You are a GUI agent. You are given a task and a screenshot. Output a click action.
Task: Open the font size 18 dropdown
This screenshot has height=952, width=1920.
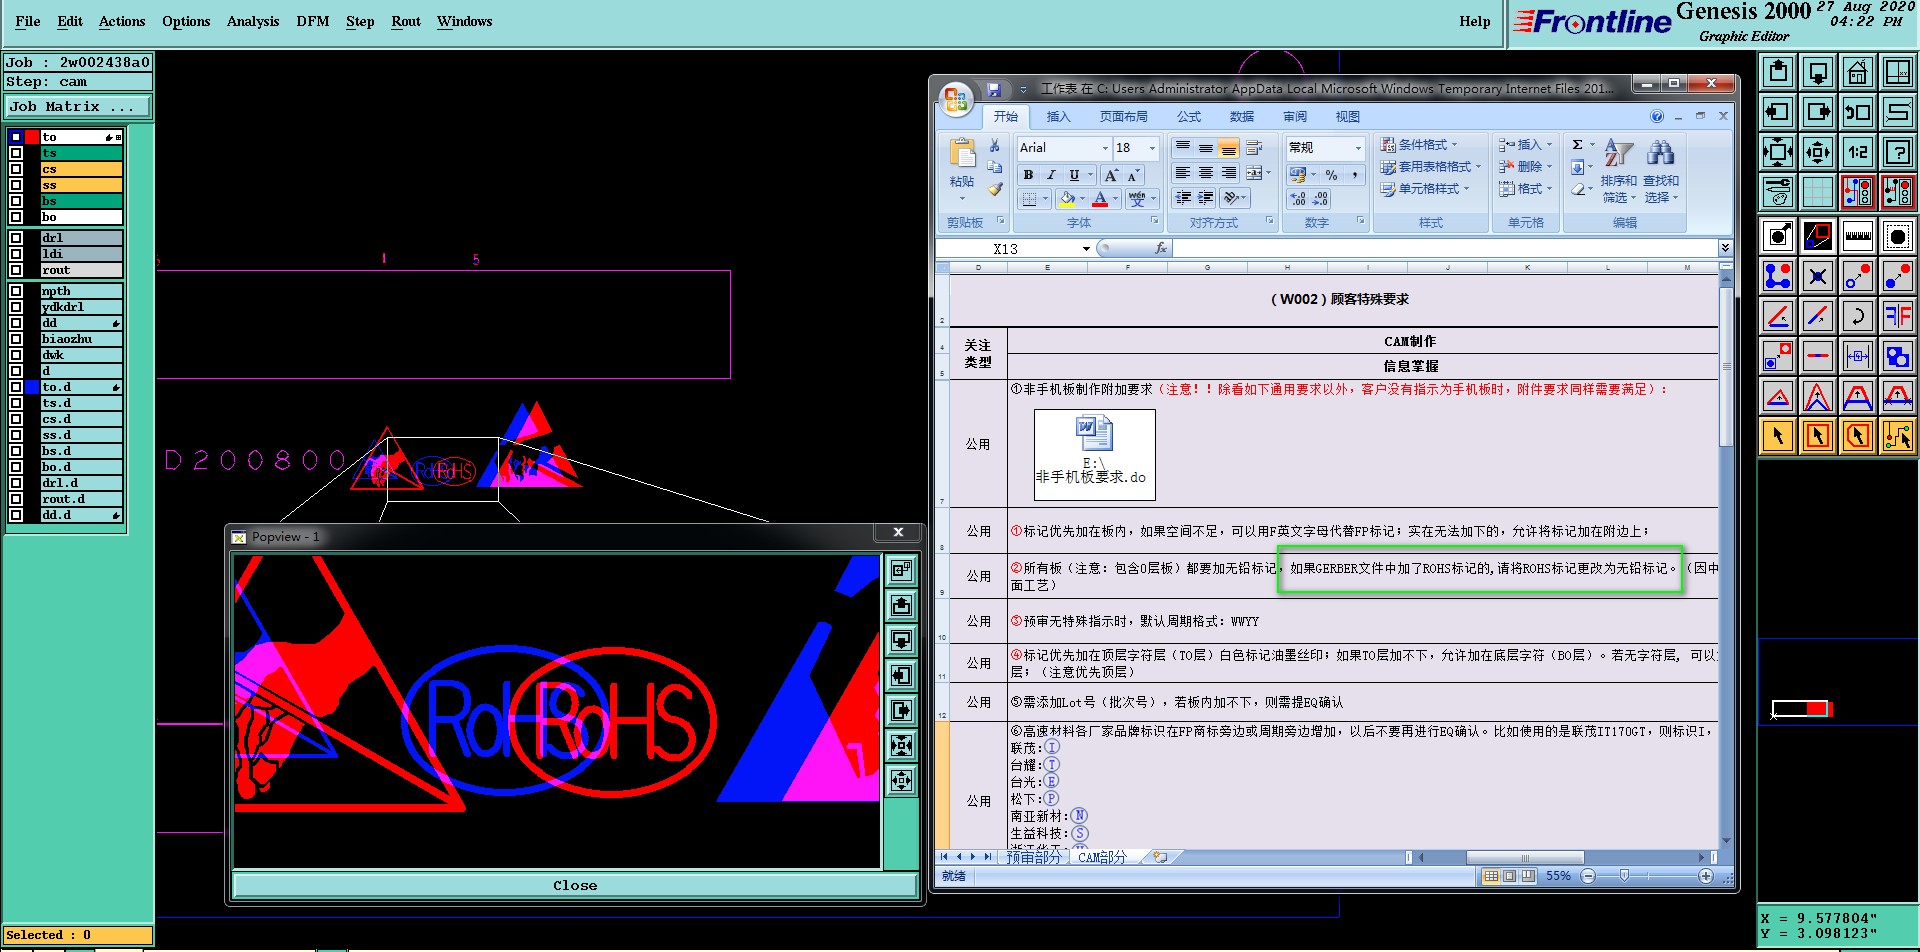click(x=1152, y=148)
